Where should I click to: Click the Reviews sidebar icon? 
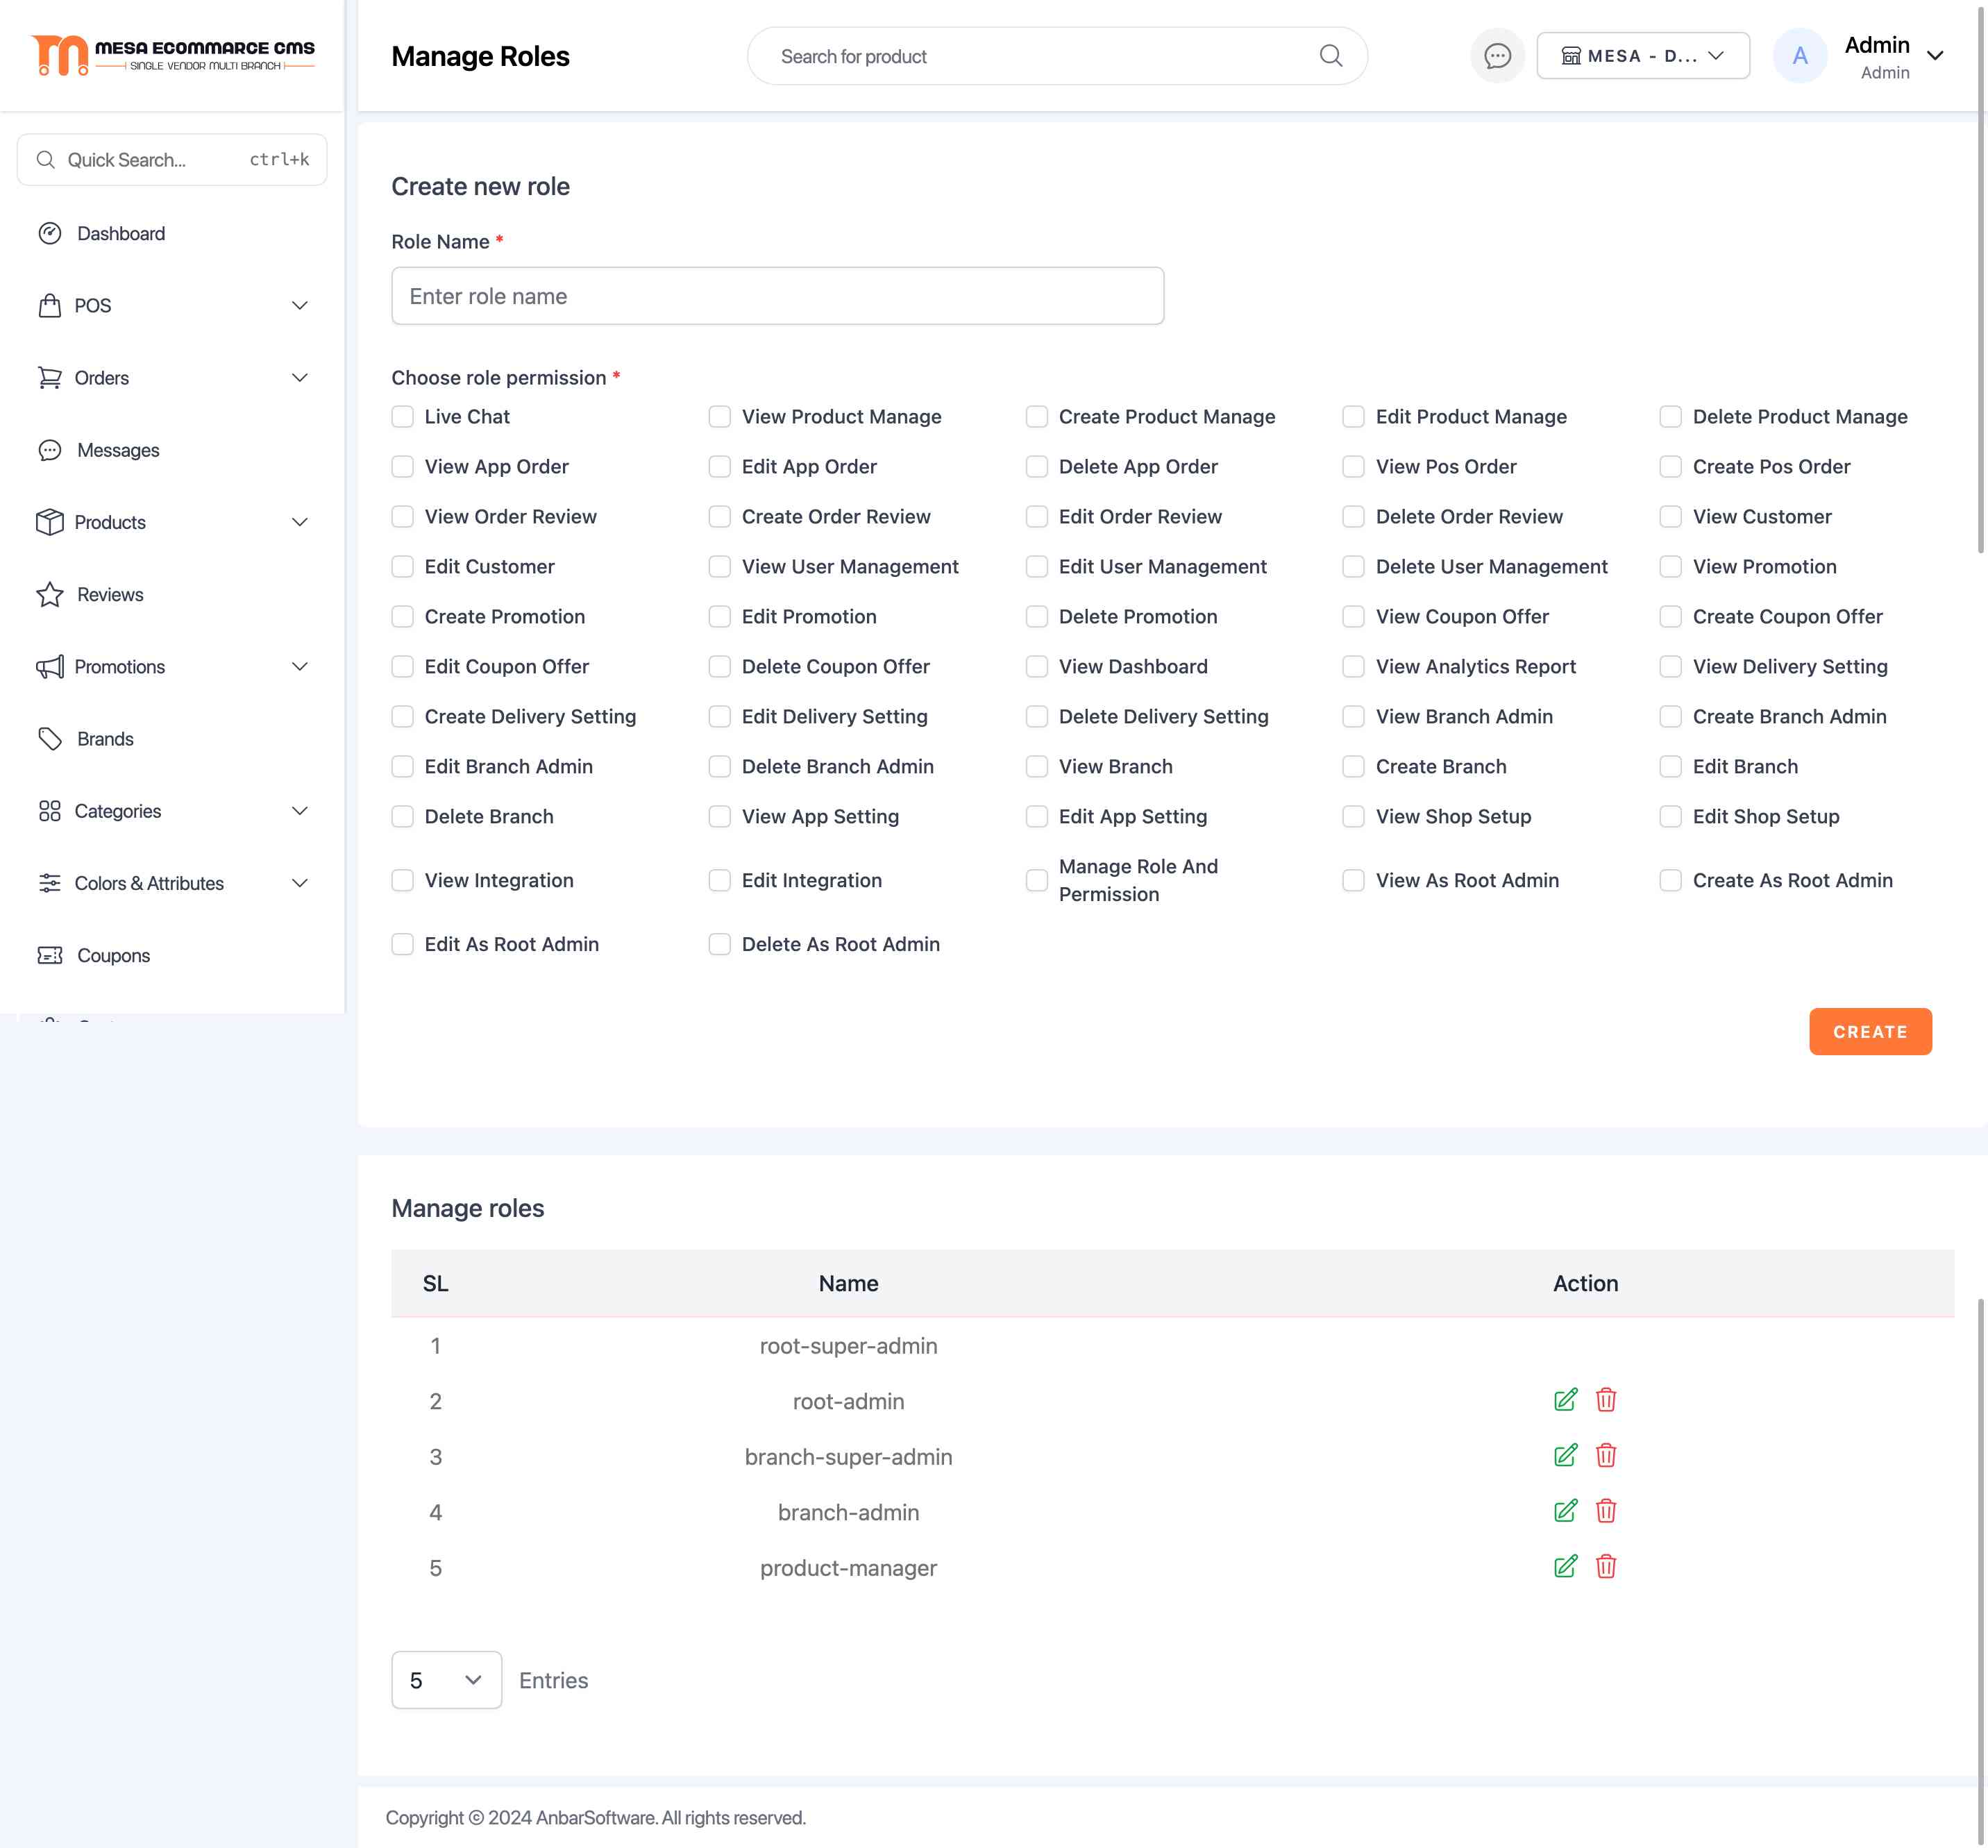pyautogui.click(x=47, y=594)
